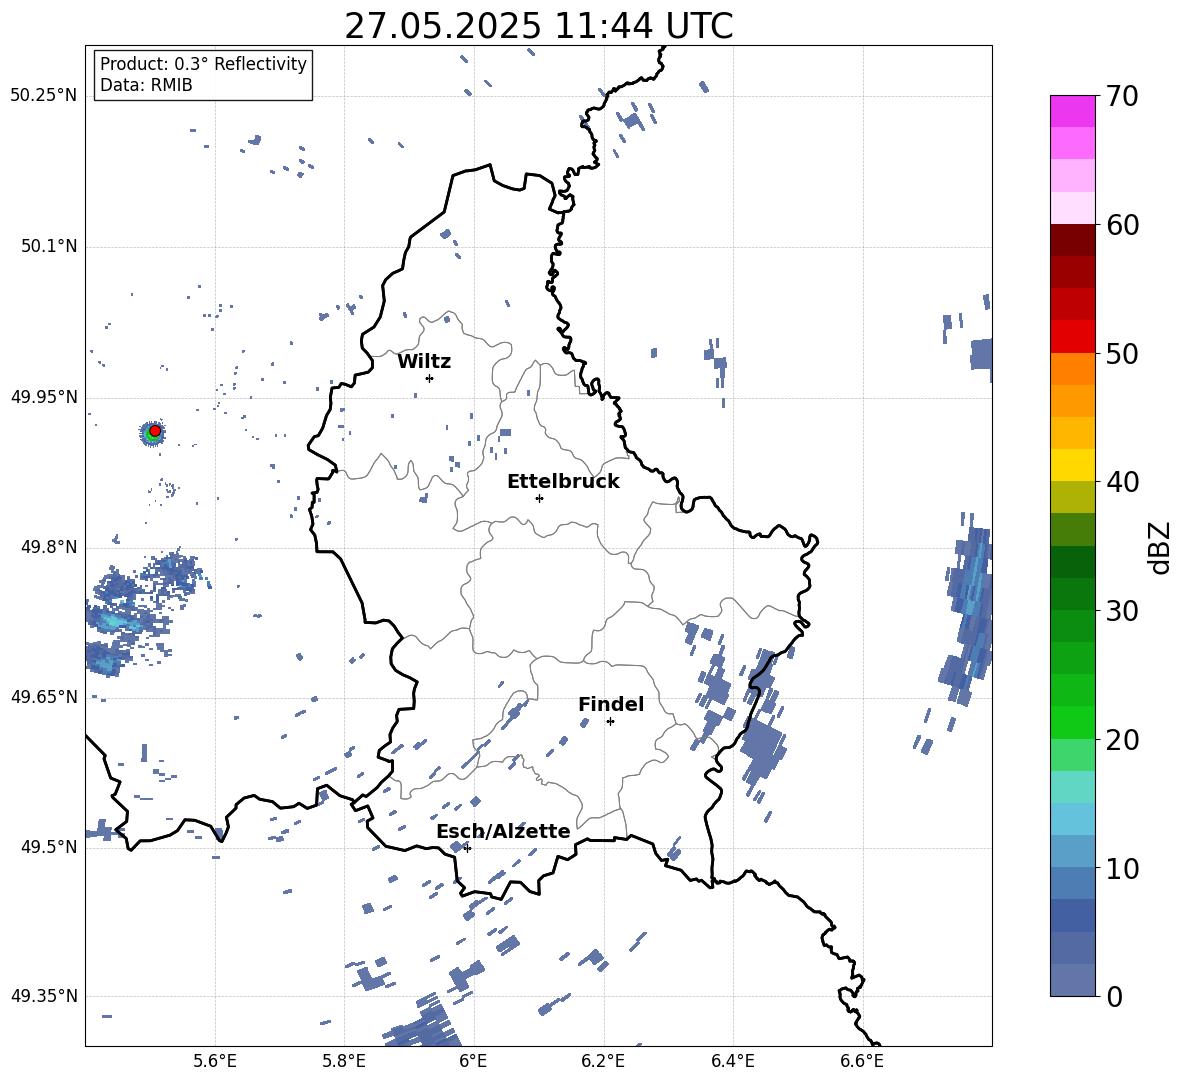The image size is (1184, 1081).
Task: Click the 70 value on the colorbar
Action: click(1121, 96)
